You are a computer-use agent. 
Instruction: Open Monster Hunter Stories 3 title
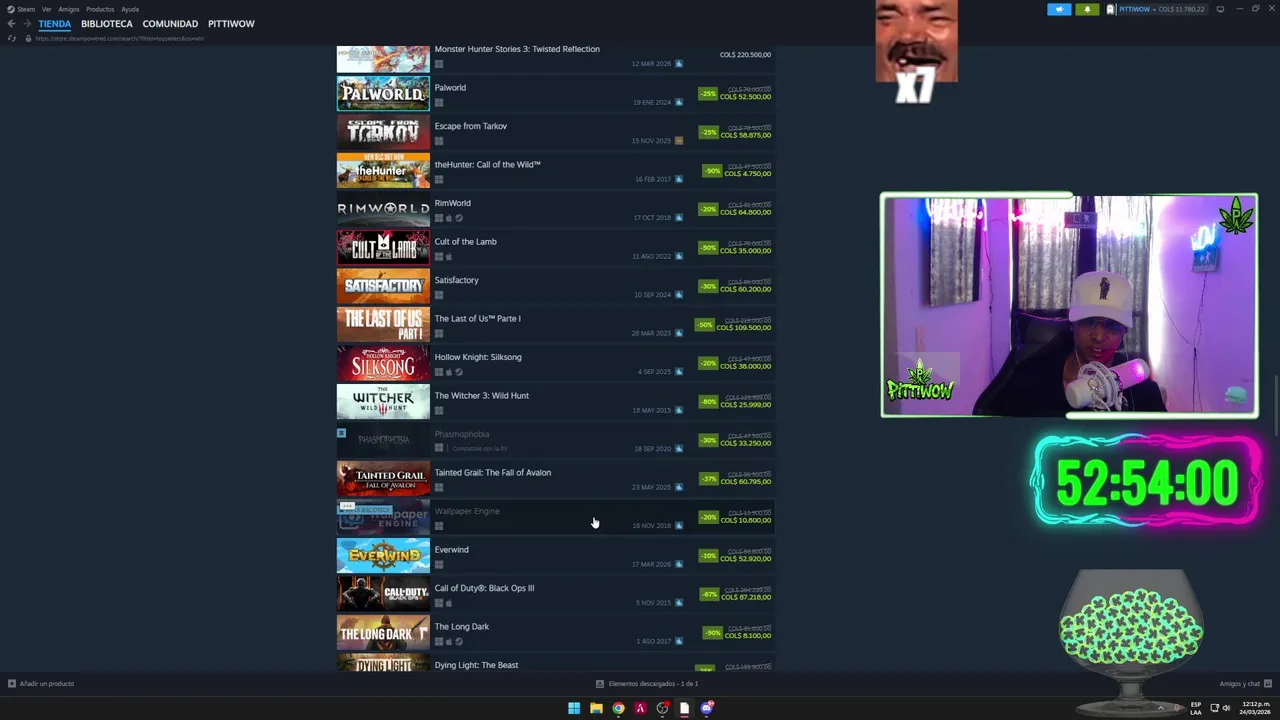point(517,49)
